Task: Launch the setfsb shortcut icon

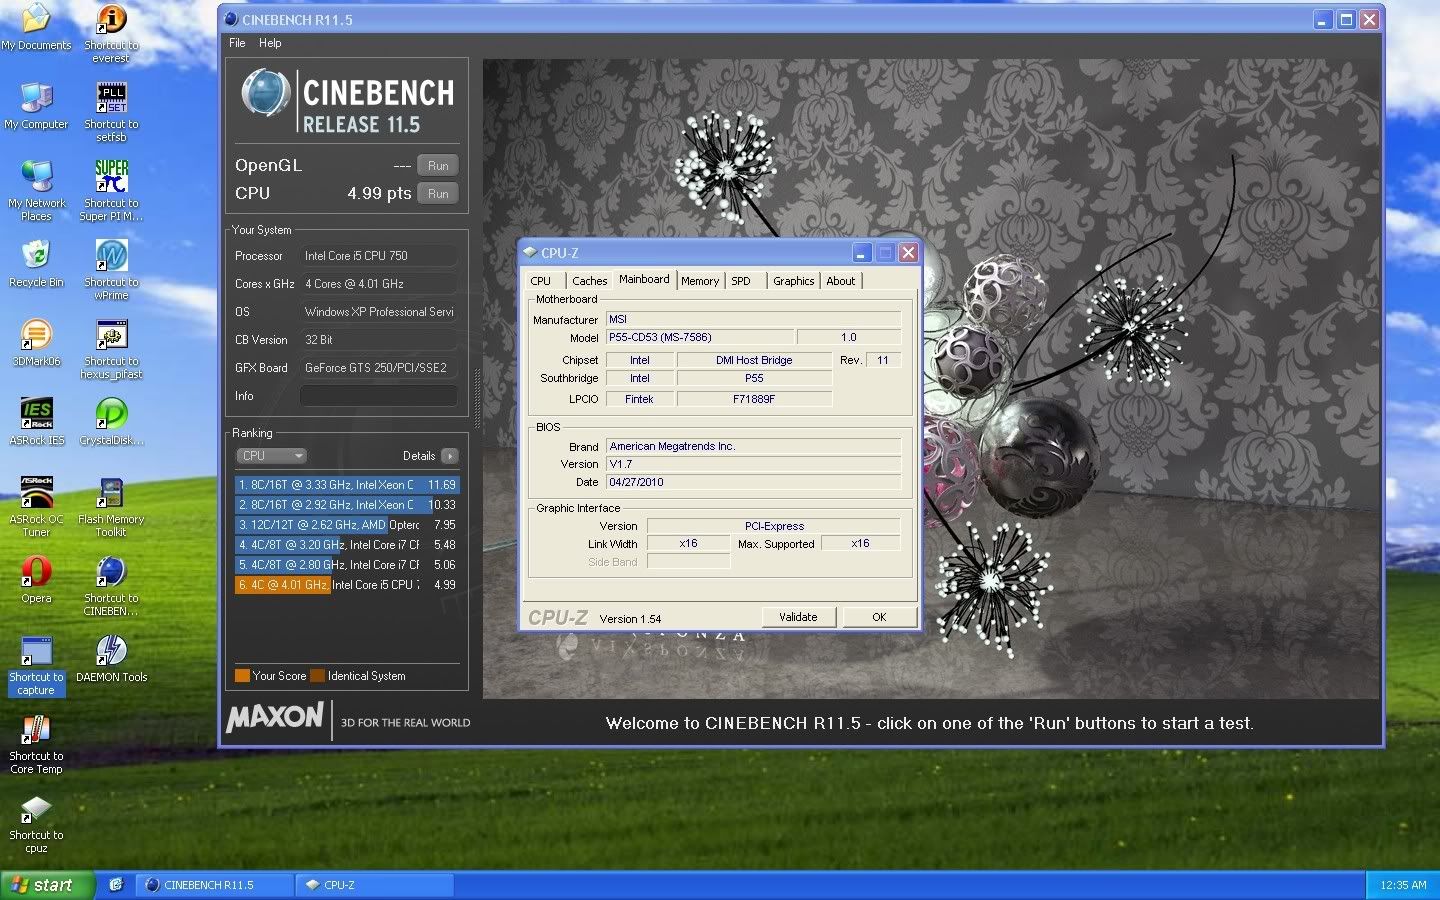Action: click(111, 97)
